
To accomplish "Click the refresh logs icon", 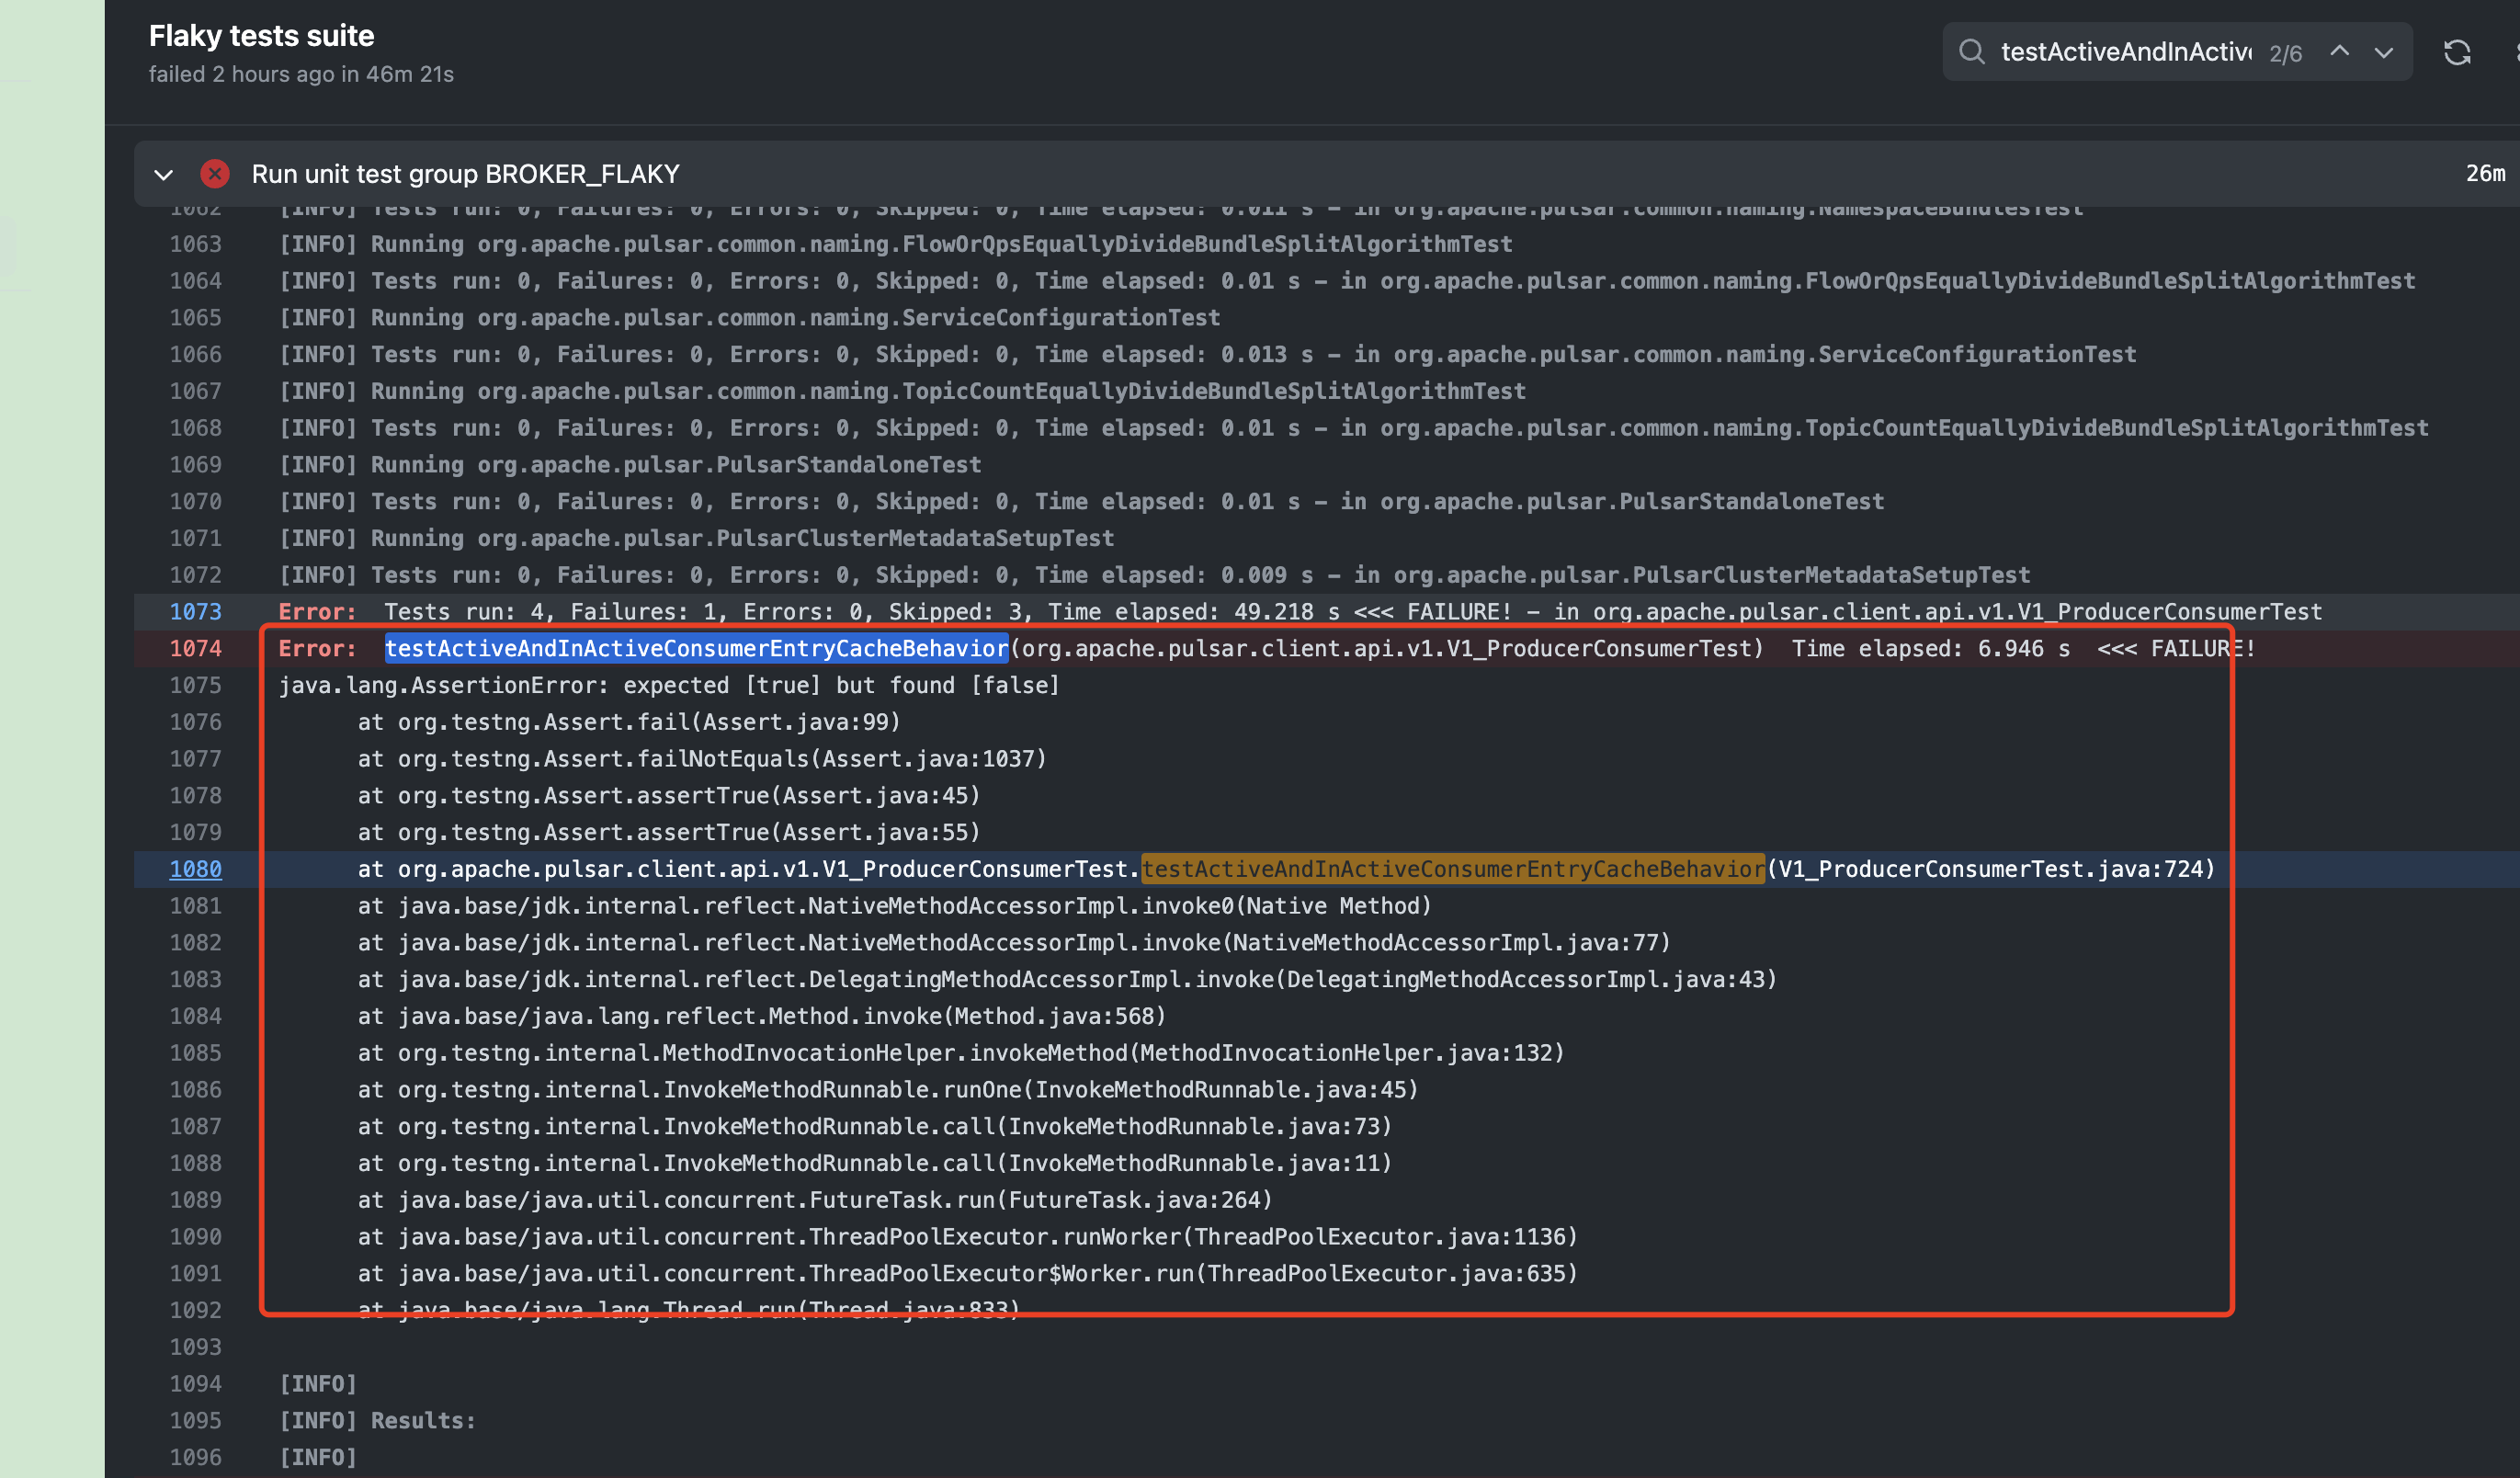I will tap(2457, 52).
